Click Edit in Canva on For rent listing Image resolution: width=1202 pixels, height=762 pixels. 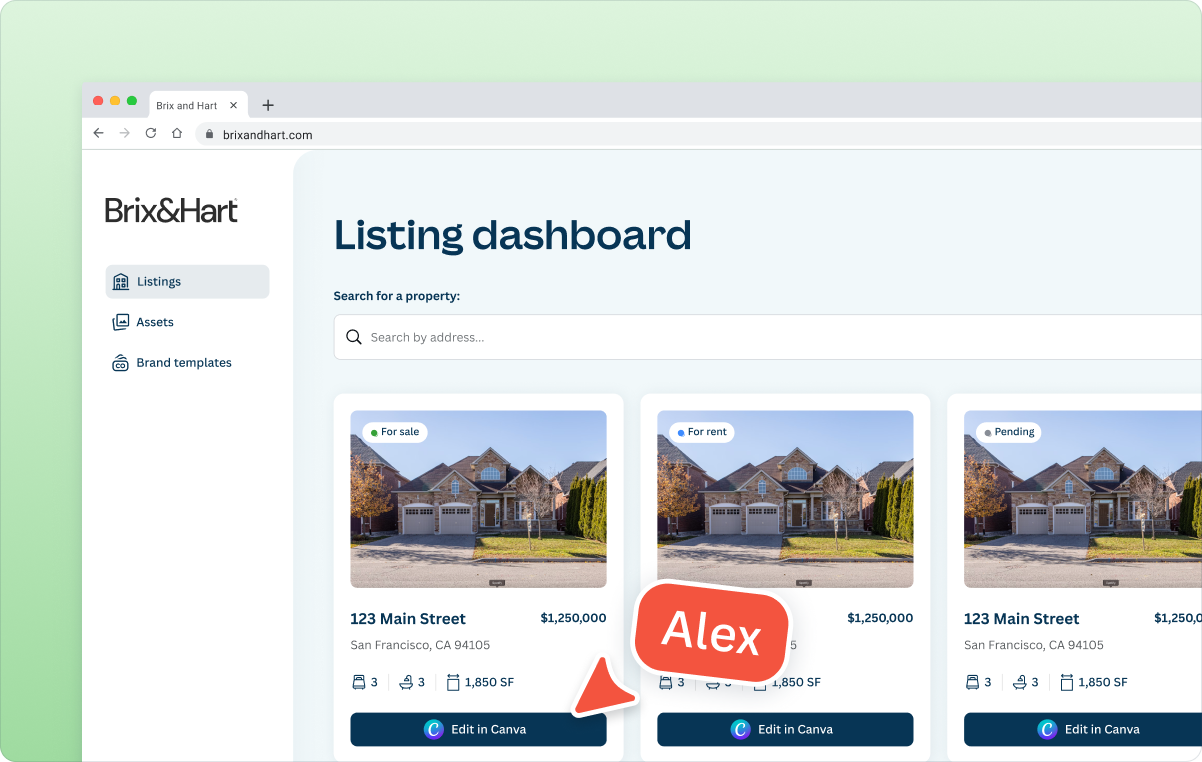785,729
